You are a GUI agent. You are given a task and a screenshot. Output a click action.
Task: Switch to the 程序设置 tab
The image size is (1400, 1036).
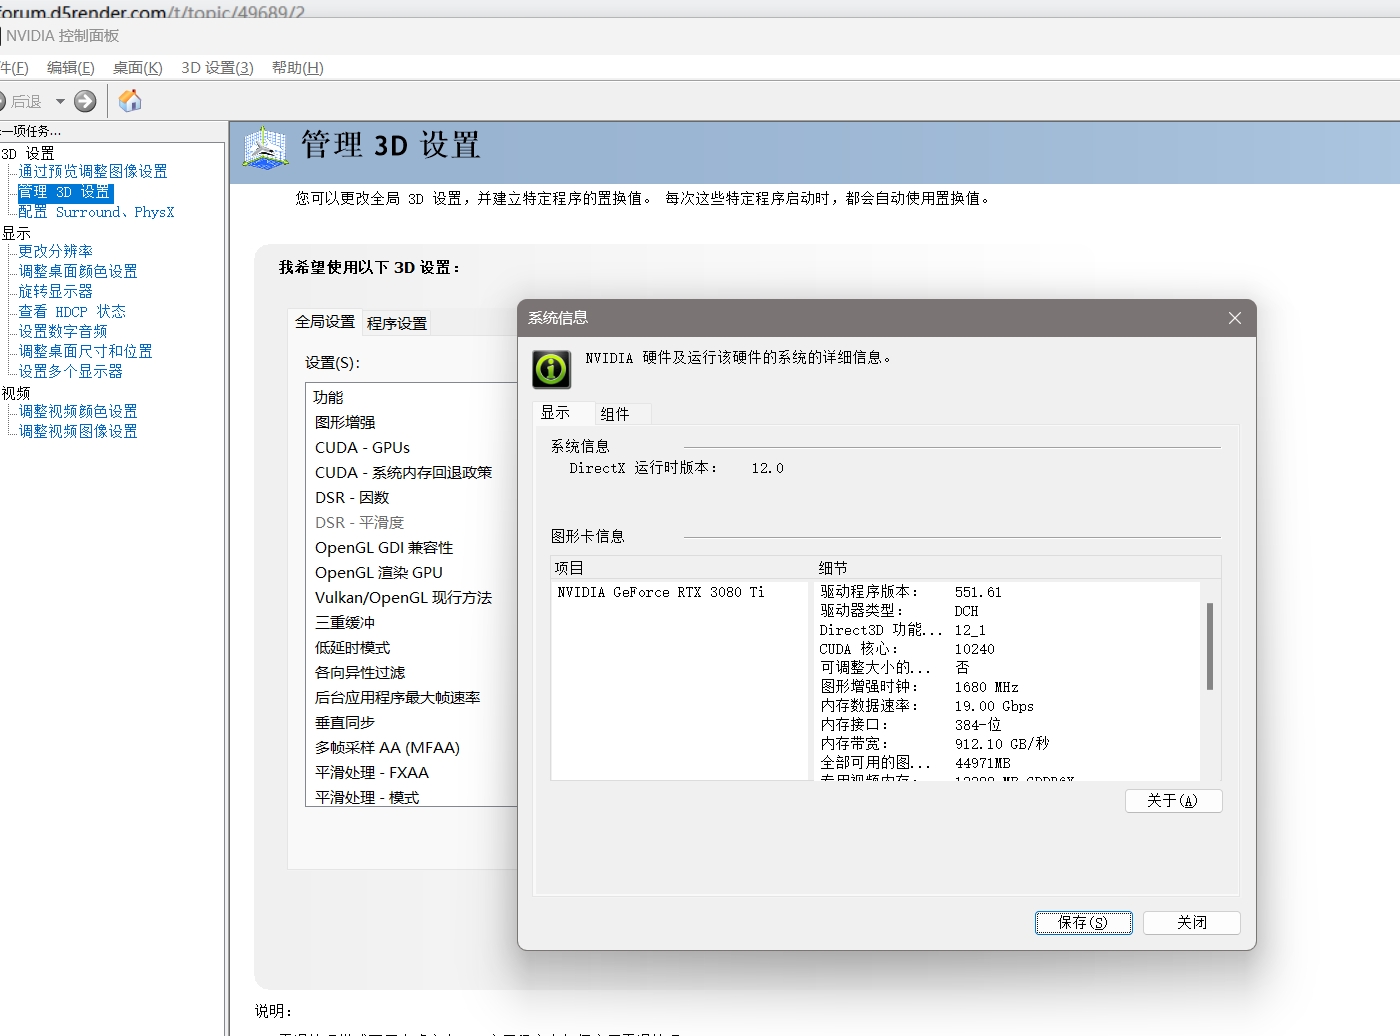coord(397,323)
